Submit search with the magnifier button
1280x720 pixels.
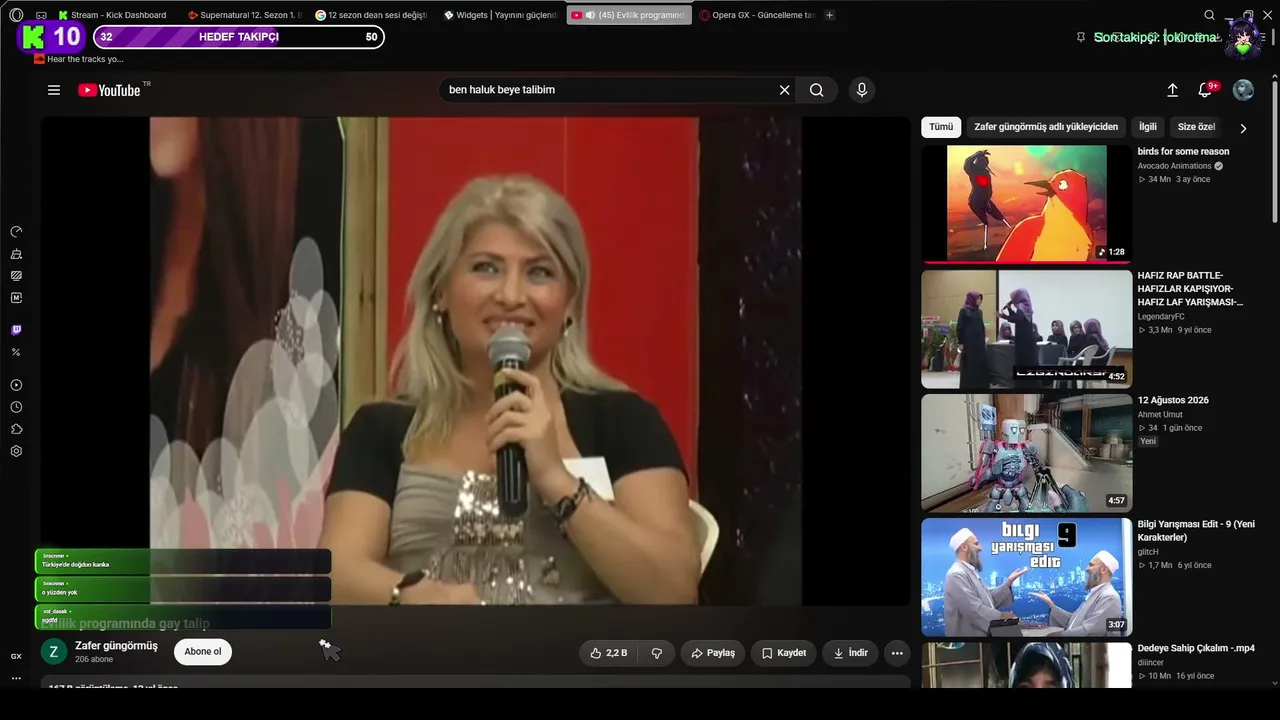pyautogui.click(x=817, y=90)
